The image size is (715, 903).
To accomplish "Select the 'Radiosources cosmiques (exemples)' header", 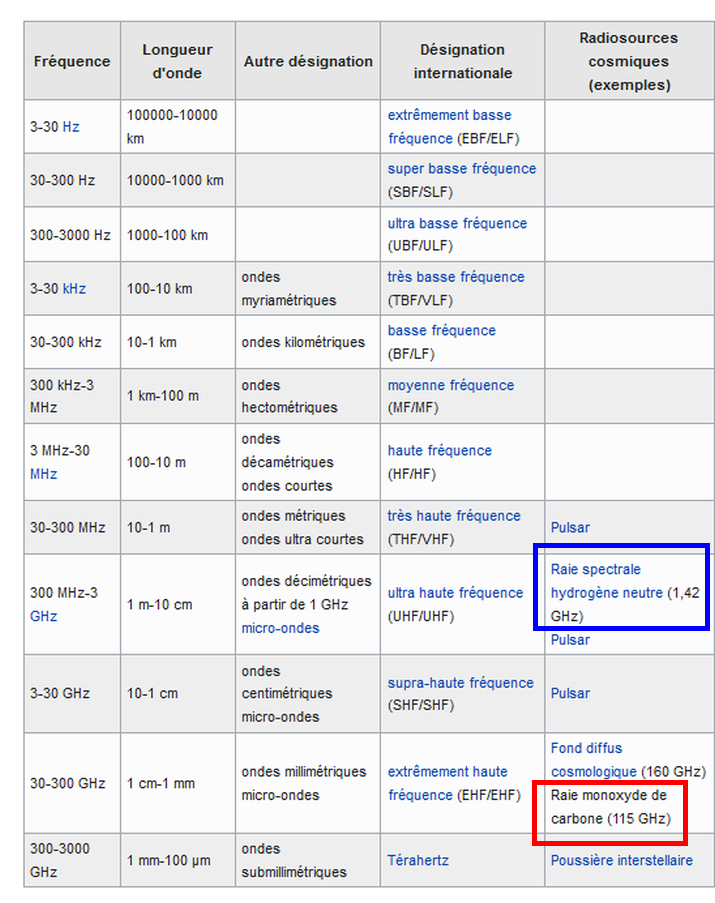I will point(629,61).
